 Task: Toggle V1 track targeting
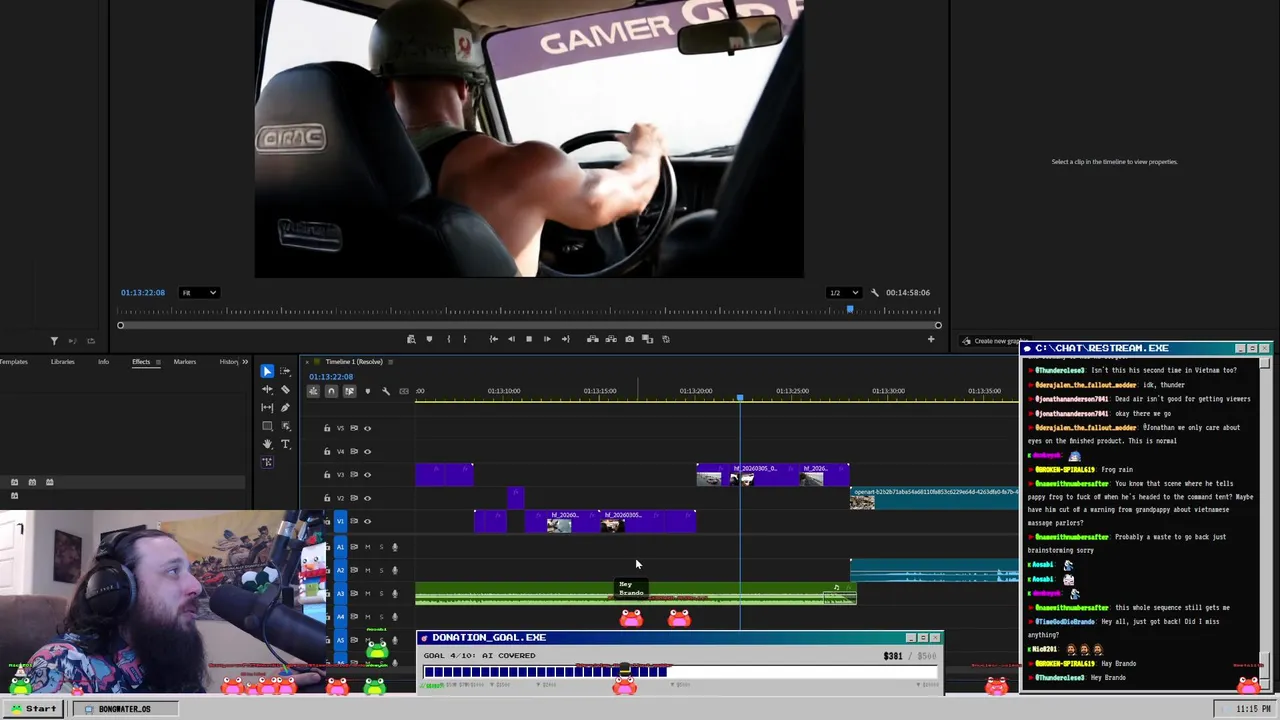(340, 521)
